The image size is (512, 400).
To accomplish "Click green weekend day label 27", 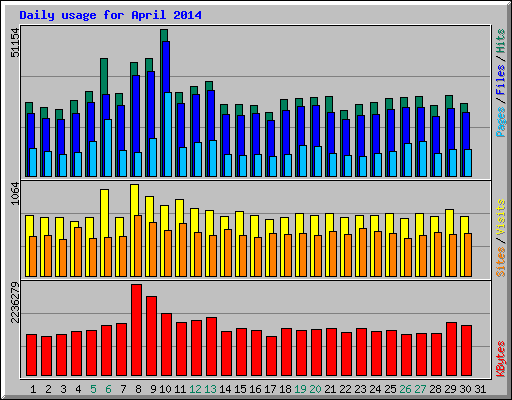I will (x=420, y=389).
